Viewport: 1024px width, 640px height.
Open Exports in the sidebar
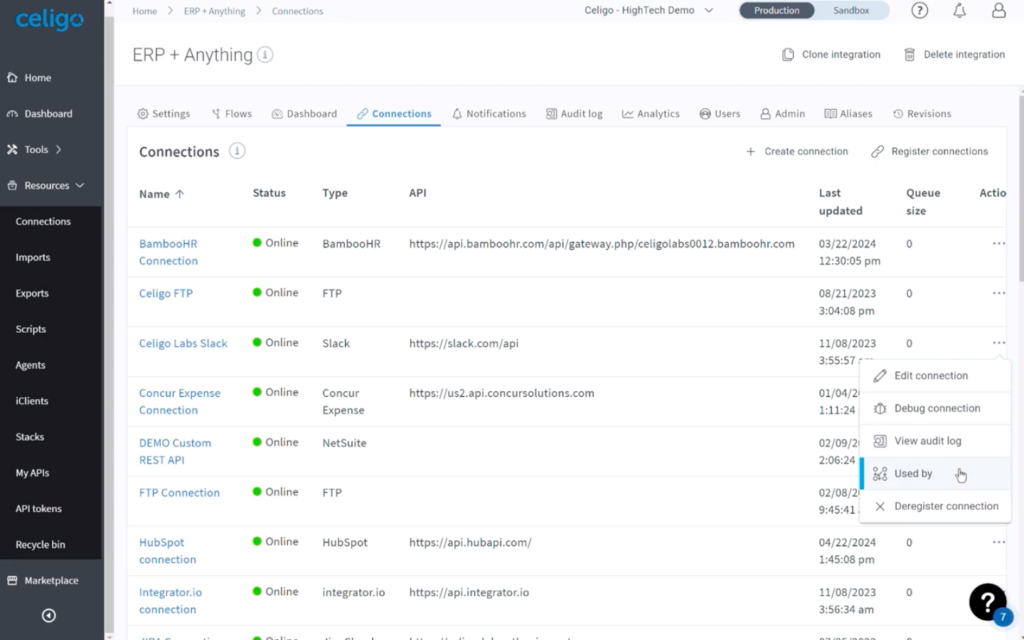click(32, 293)
